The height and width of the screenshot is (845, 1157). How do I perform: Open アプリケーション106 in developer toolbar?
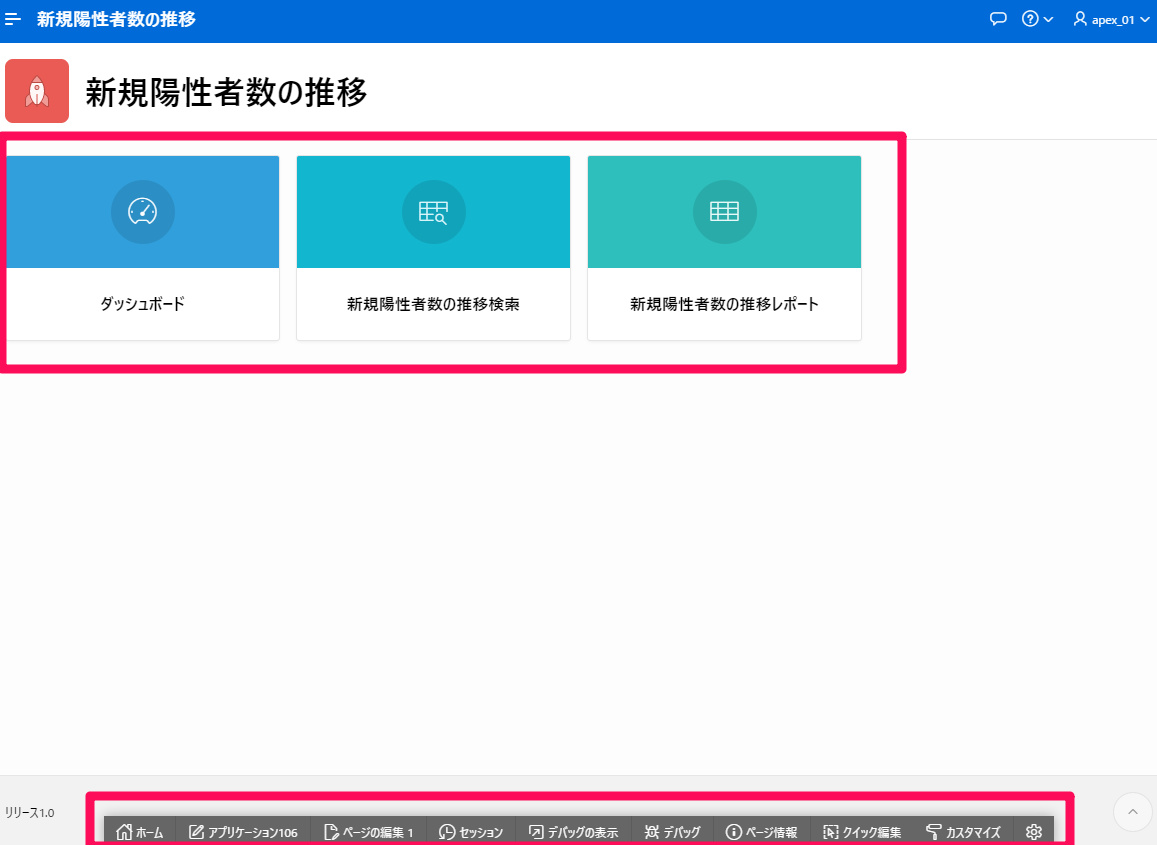pyautogui.click(x=243, y=832)
